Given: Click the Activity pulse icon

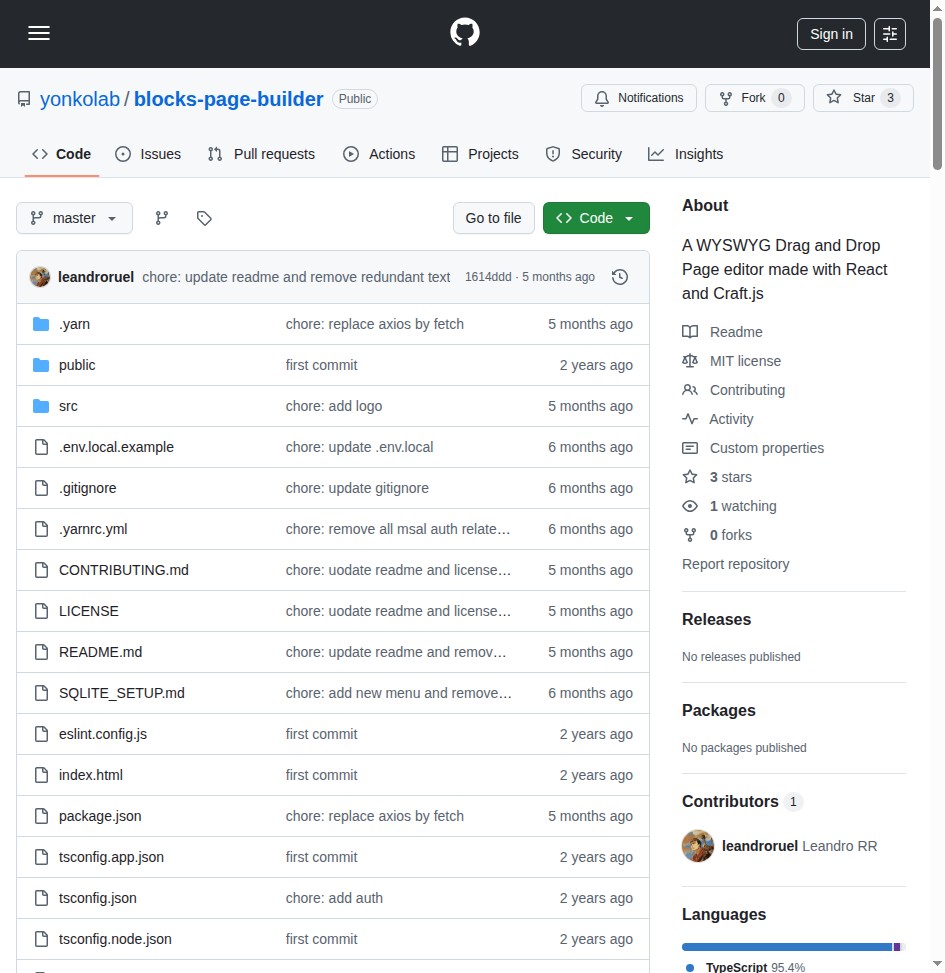Looking at the screenshot, I should click(x=690, y=419).
